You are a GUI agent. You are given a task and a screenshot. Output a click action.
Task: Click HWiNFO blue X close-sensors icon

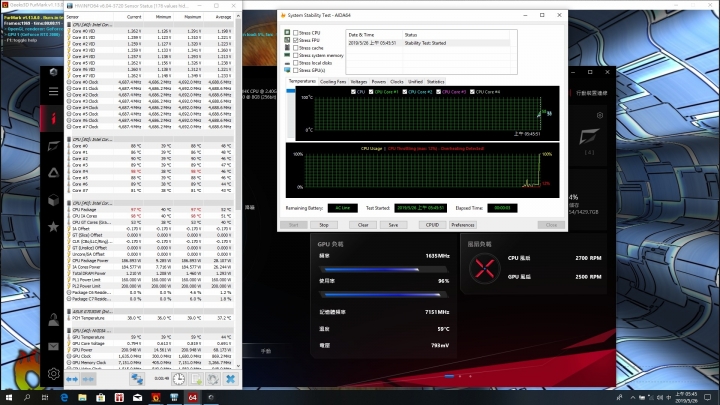click(231, 379)
